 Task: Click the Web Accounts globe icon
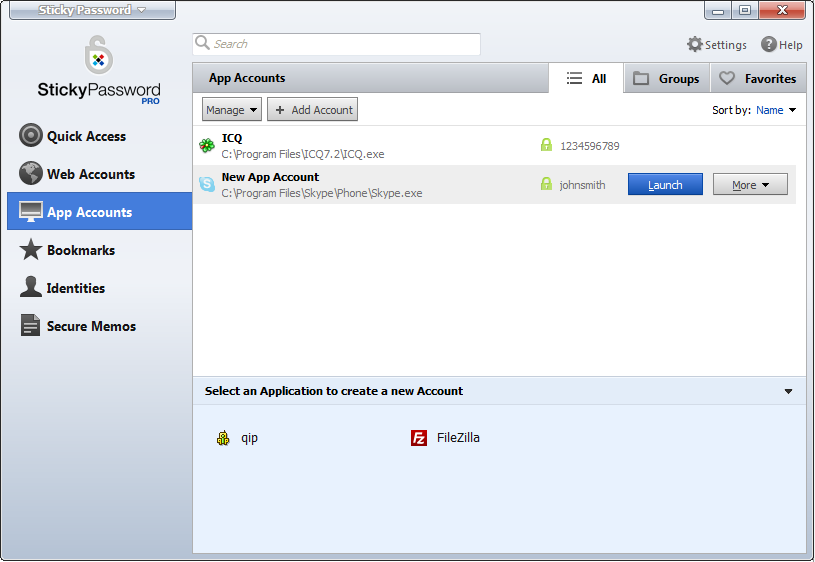tap(31, 174)
